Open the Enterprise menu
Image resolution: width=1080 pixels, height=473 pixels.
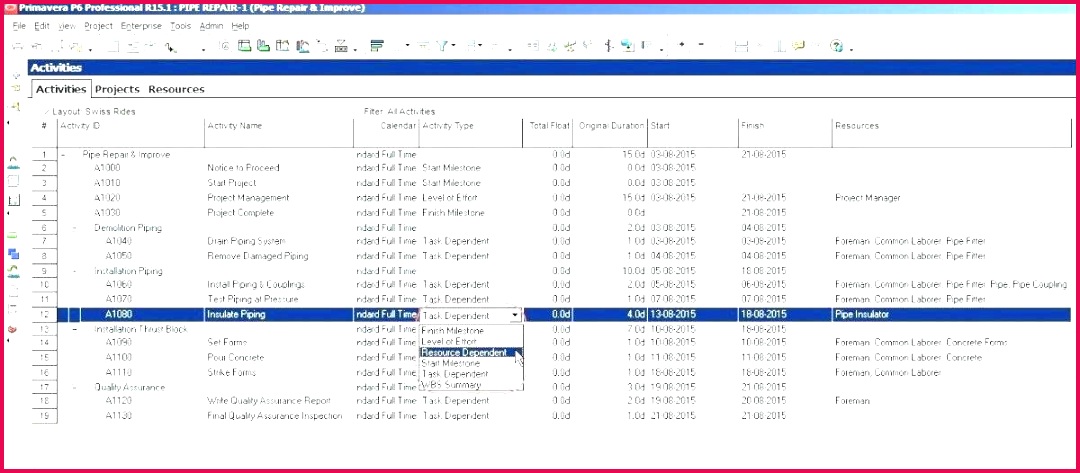pos(141,26)
